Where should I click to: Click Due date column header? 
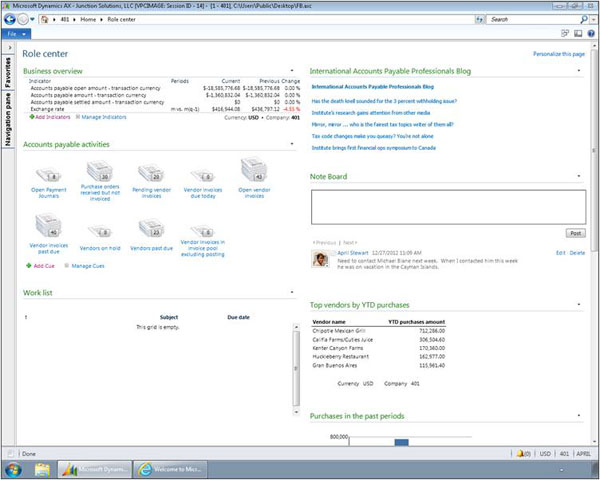pos(238,317)
